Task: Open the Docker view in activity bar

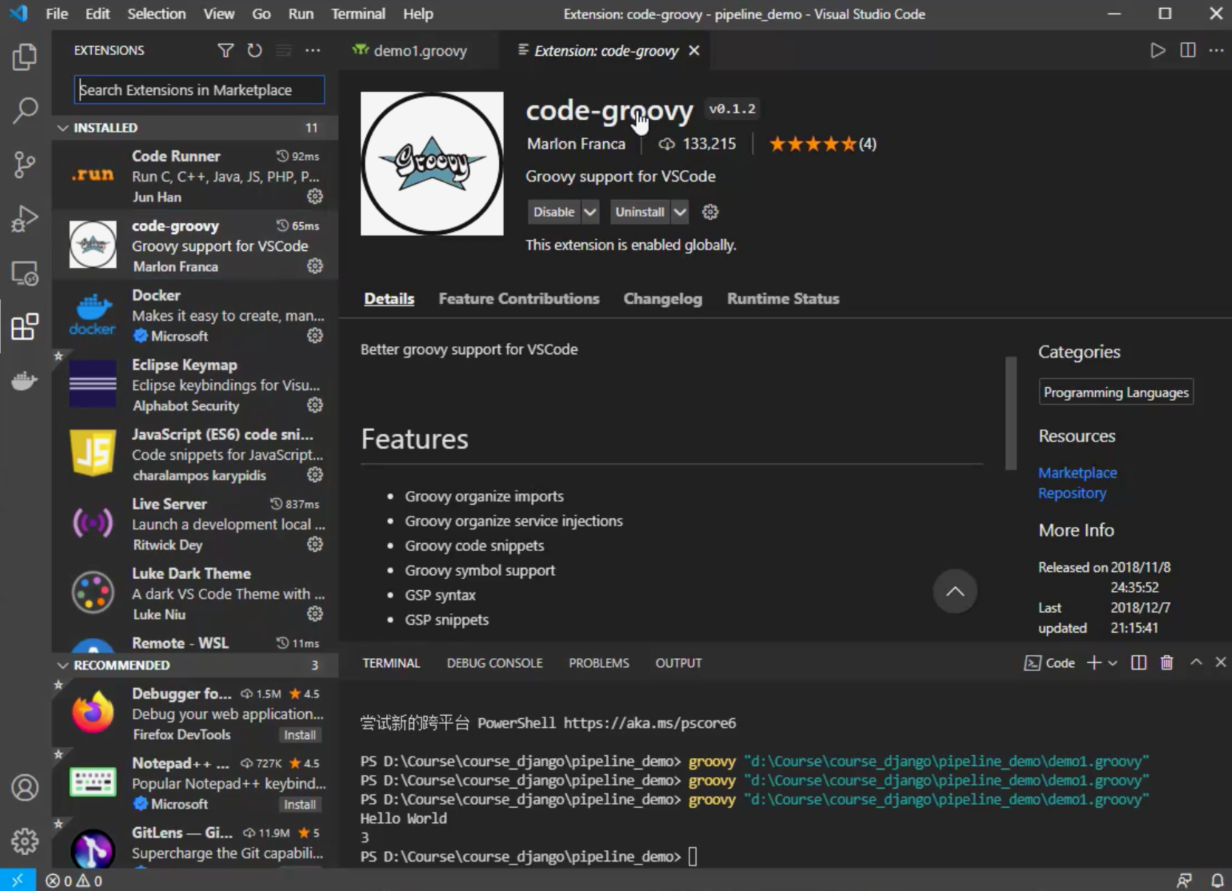Action: click(x=25, y=380)
